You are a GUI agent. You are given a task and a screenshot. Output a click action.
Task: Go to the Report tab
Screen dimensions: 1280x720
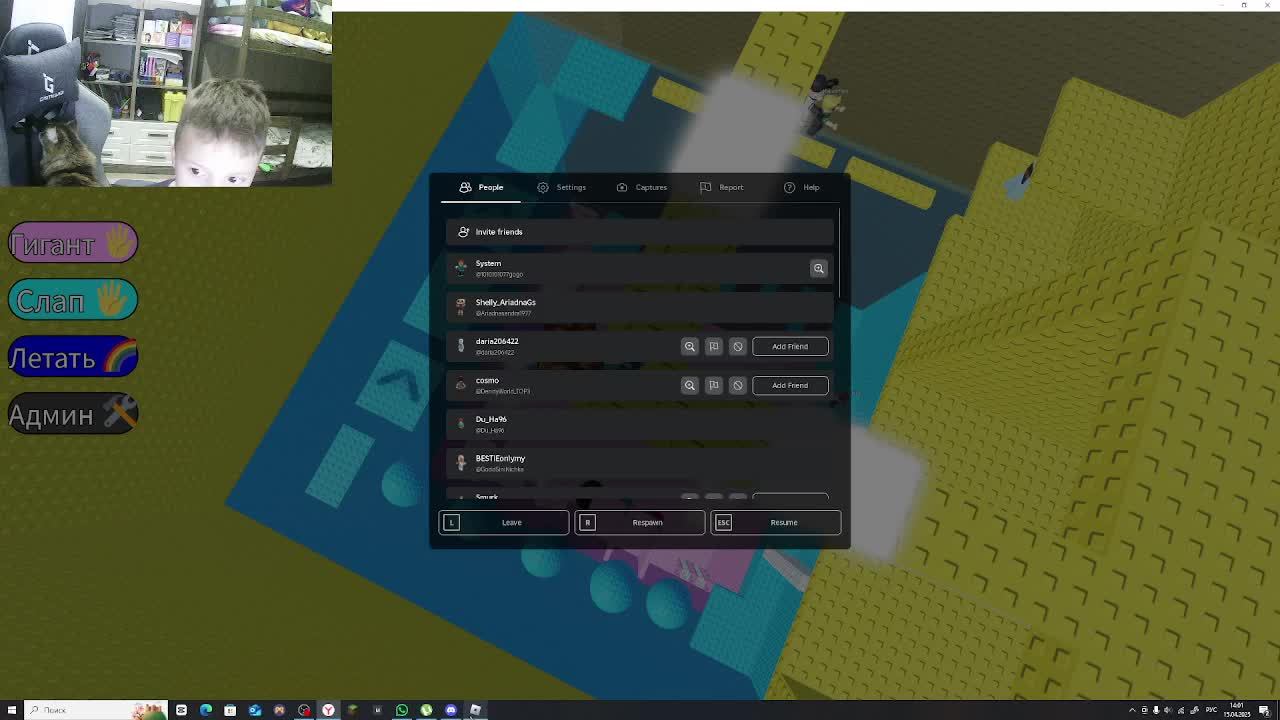721,187
